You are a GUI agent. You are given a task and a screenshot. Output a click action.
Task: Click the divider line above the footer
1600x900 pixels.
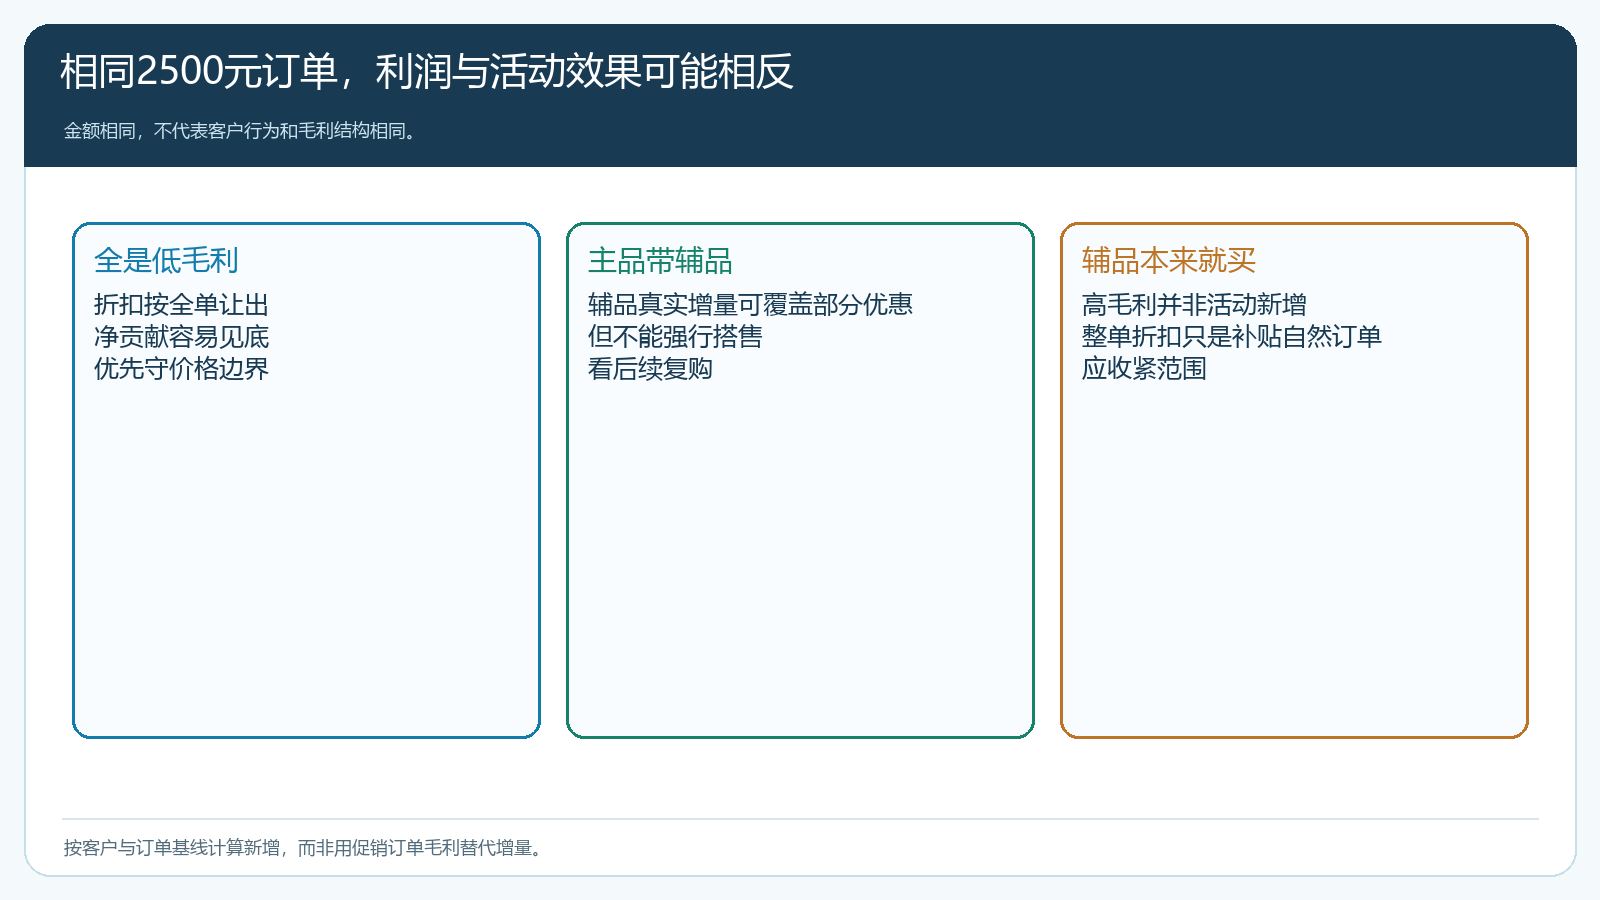click(x=800, y=819)
